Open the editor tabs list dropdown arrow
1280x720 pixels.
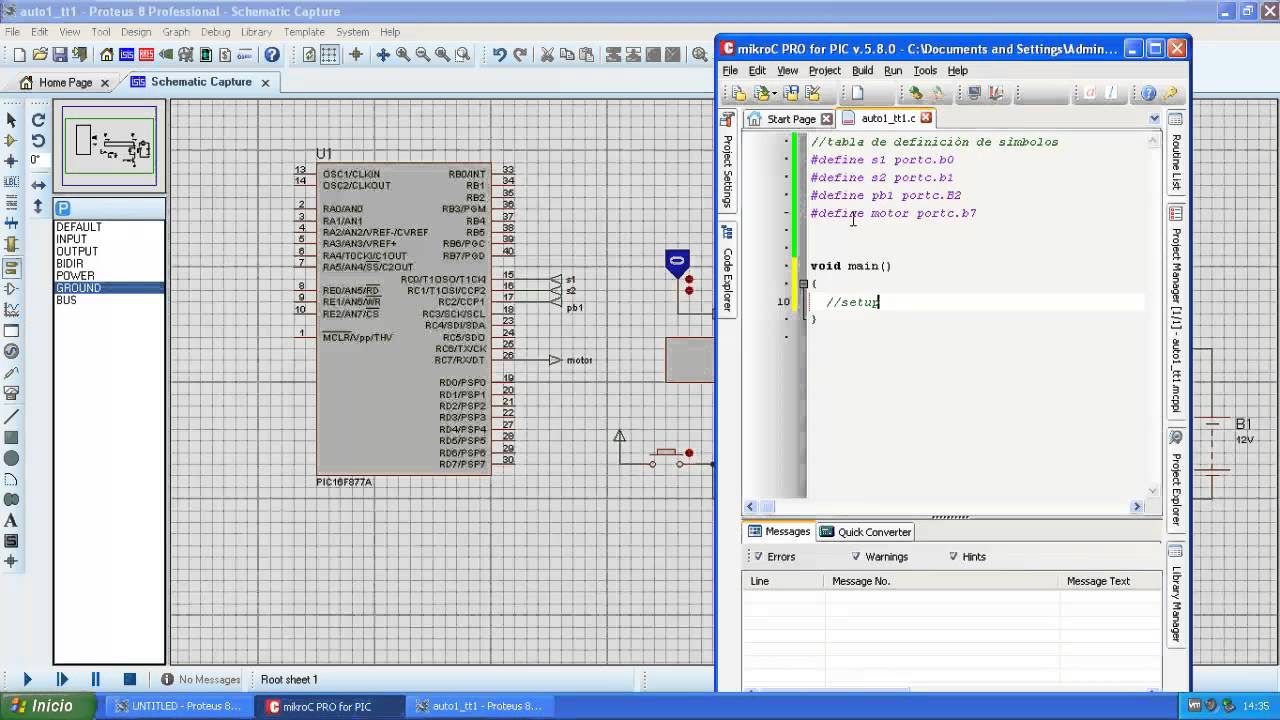(1154, 118)
